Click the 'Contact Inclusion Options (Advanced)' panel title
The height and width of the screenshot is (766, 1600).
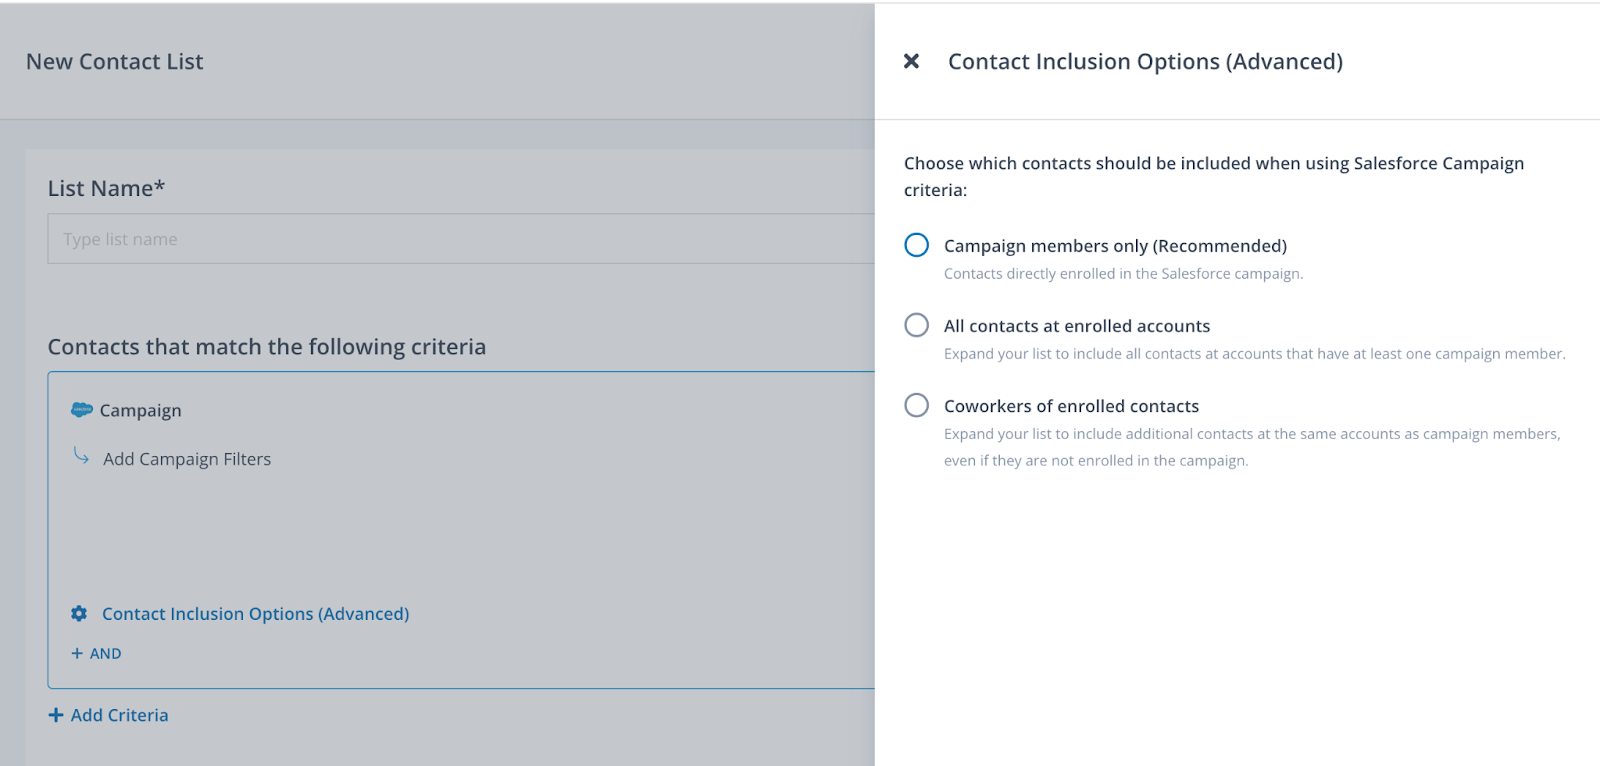[x=1145, y=62]
